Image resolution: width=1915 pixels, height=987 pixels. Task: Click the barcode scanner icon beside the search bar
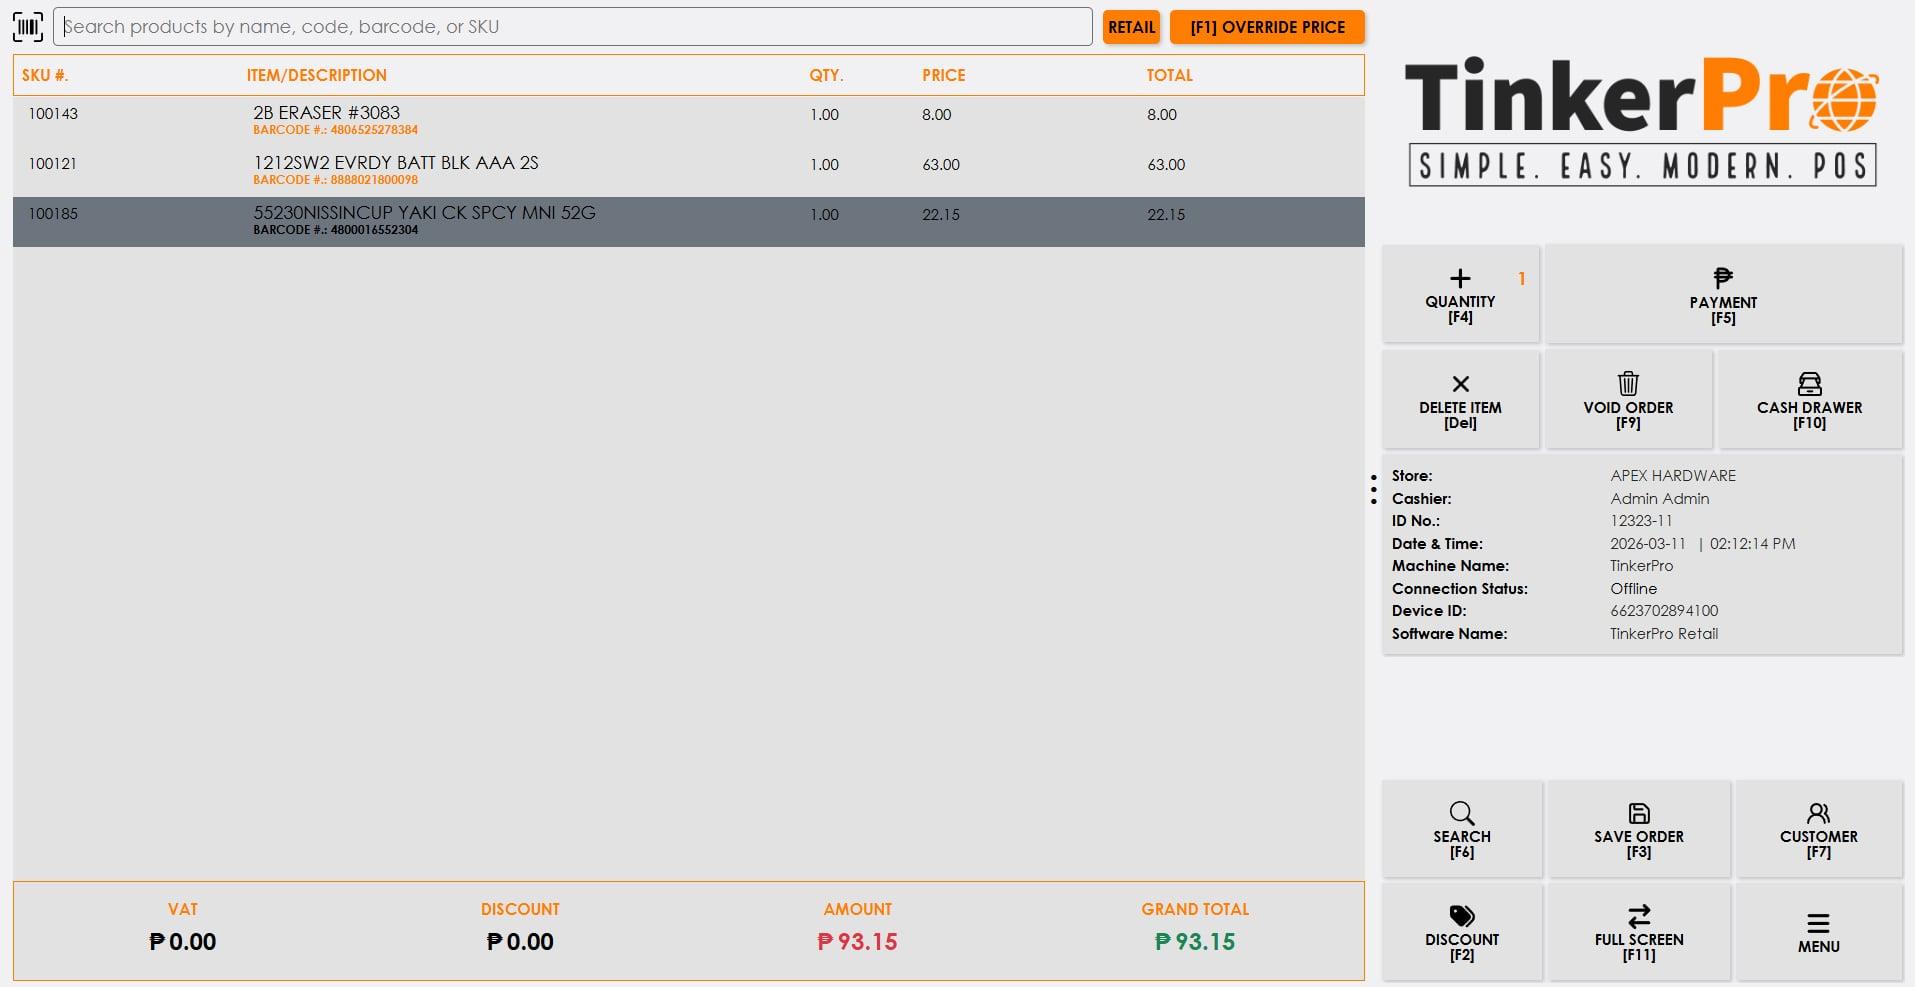tap(28, 27)
